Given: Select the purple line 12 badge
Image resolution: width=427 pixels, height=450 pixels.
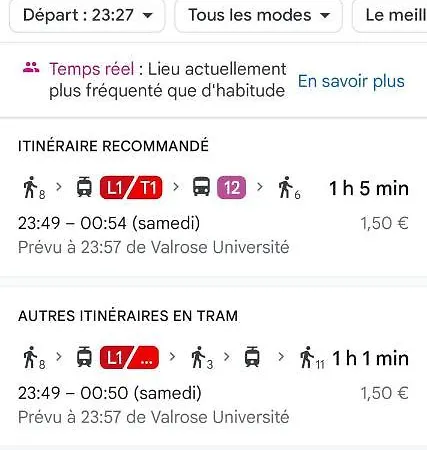Looking at the screenshot, I should click(231, 188).
